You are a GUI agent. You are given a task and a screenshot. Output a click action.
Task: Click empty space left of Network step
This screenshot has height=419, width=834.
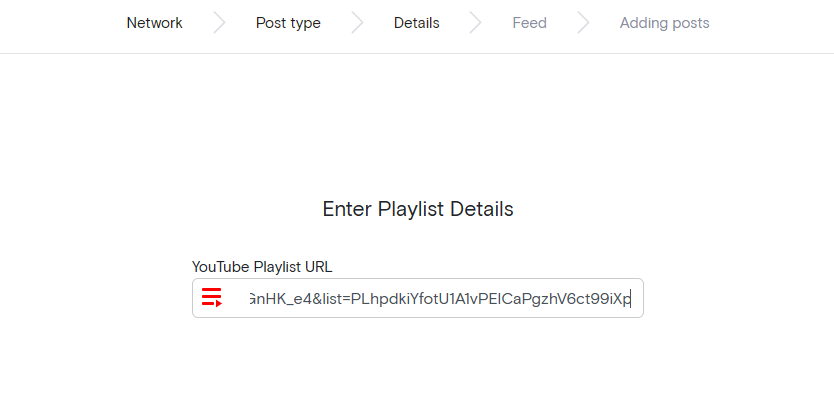(x=60, y=23)
